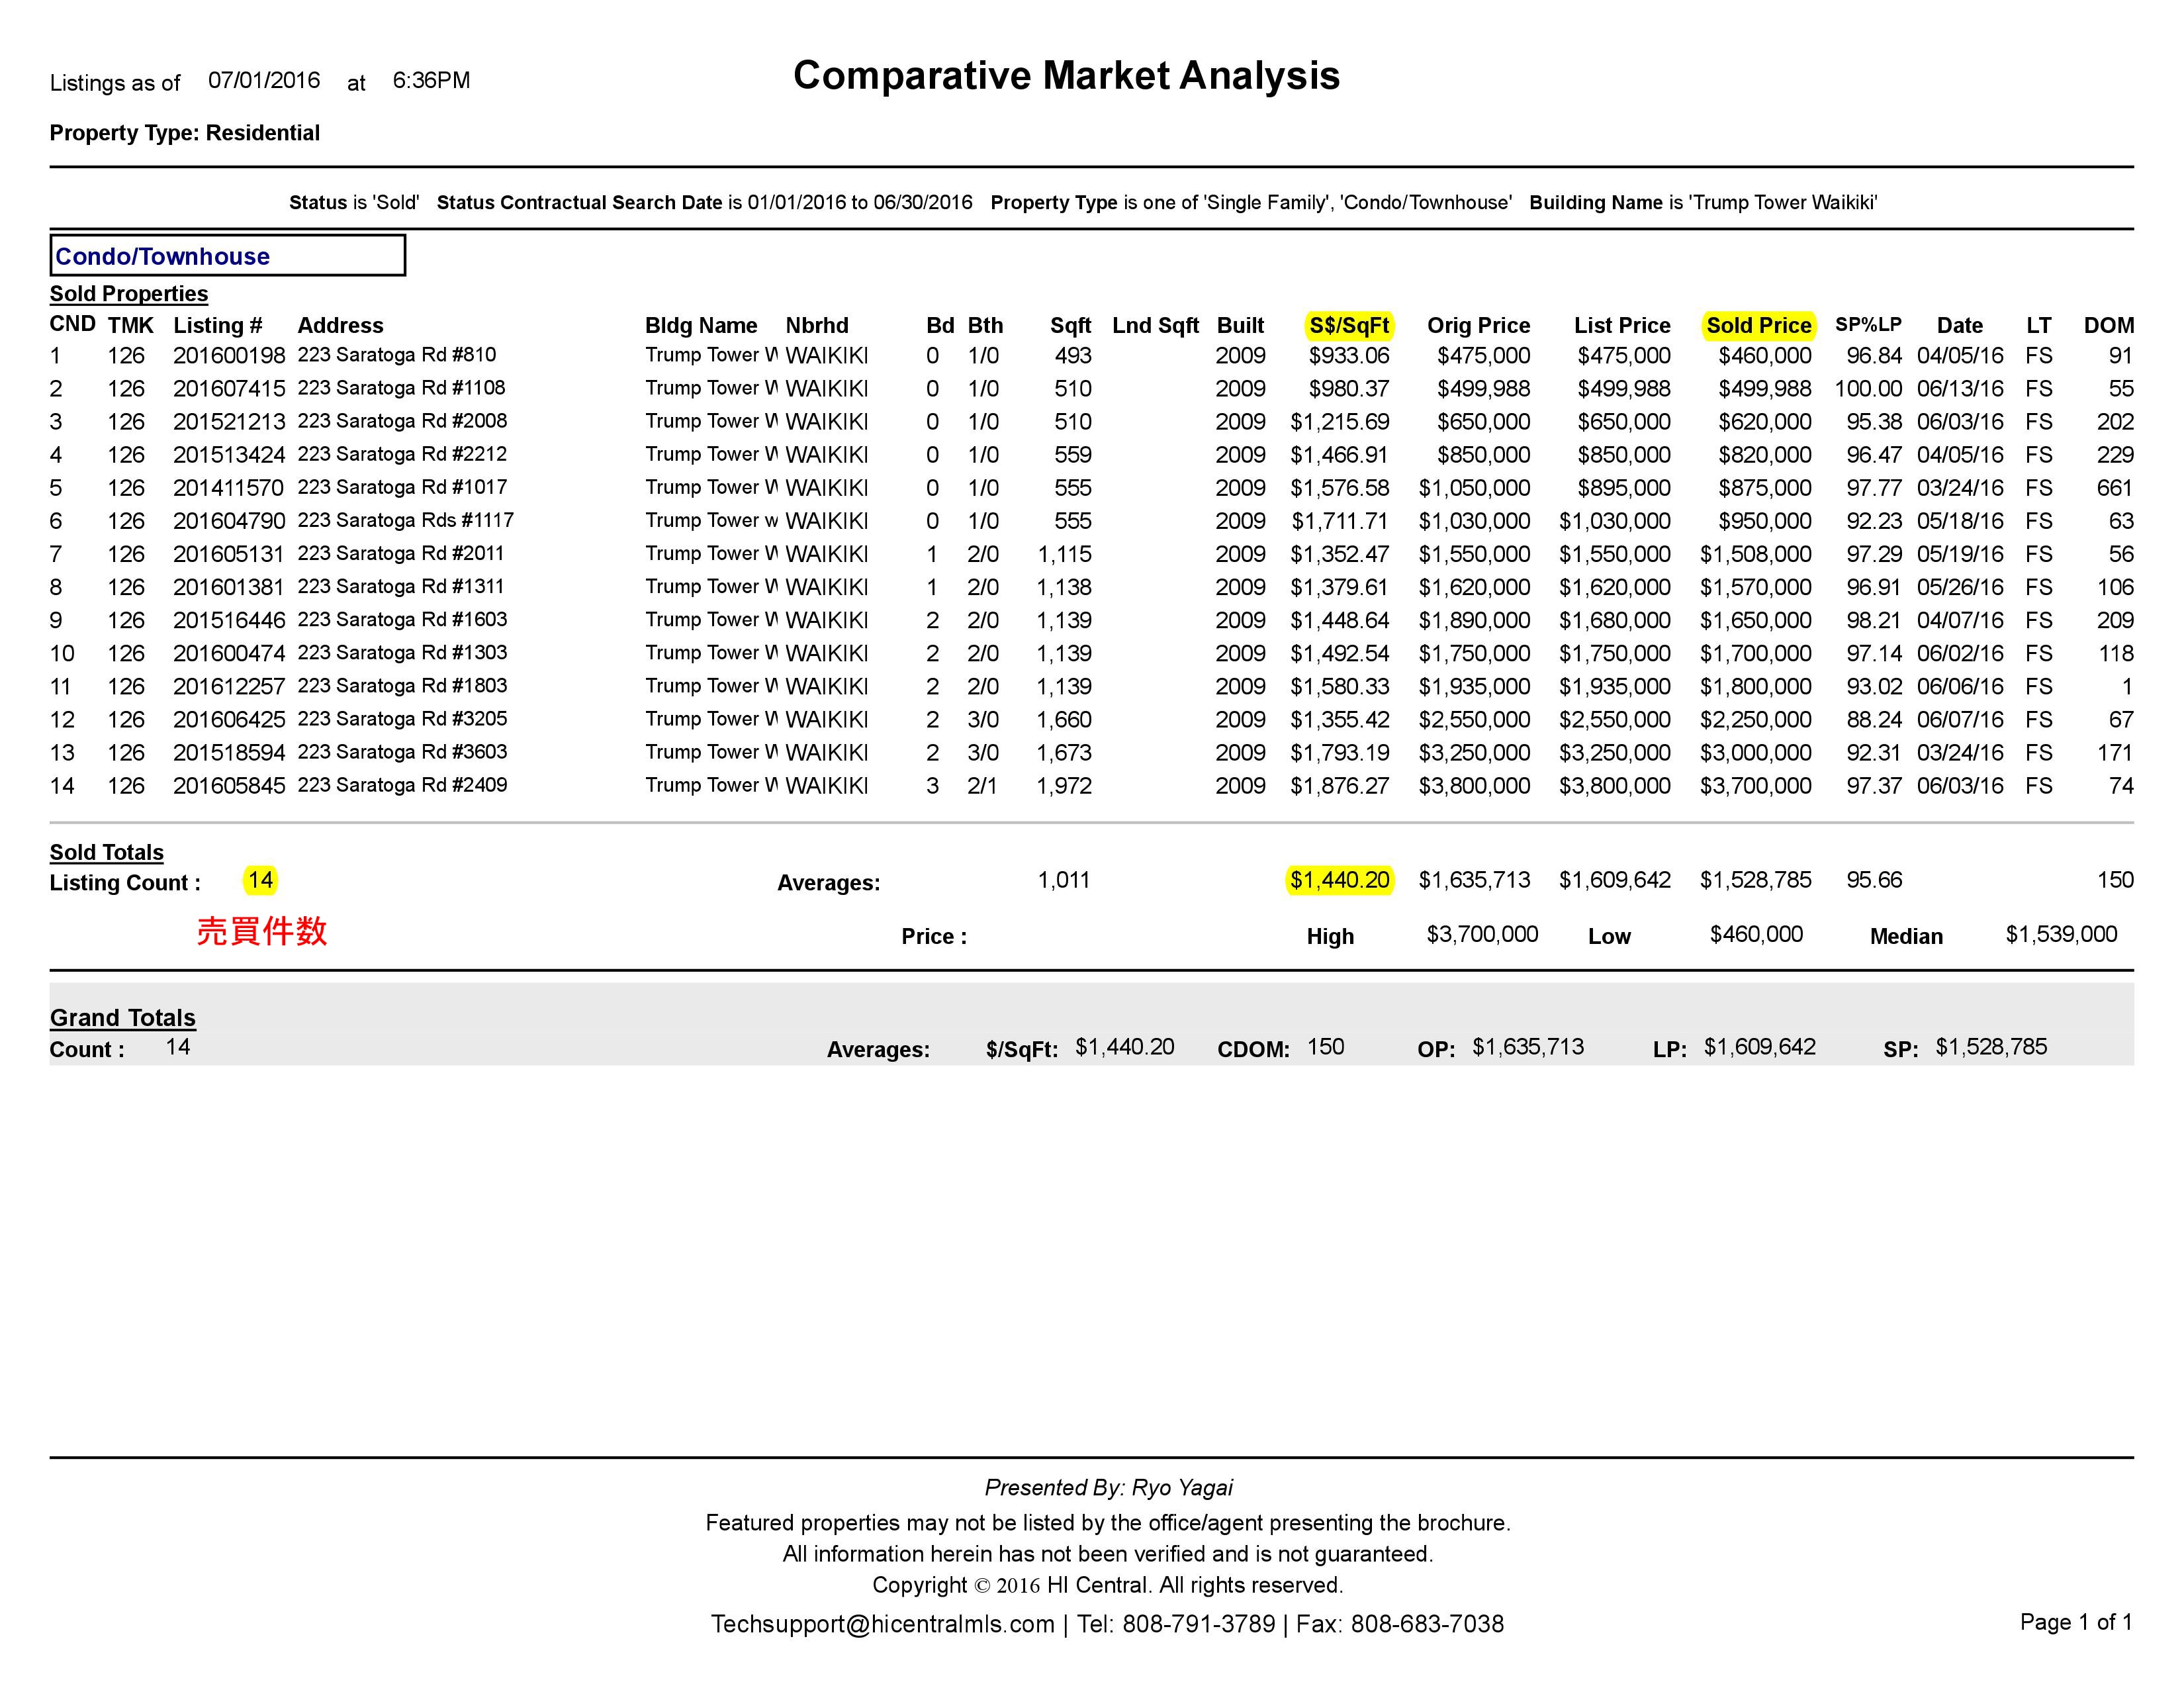Select listing number 201600198
The height and width of the screenshot is (1688, 2184).
[229, 355]
